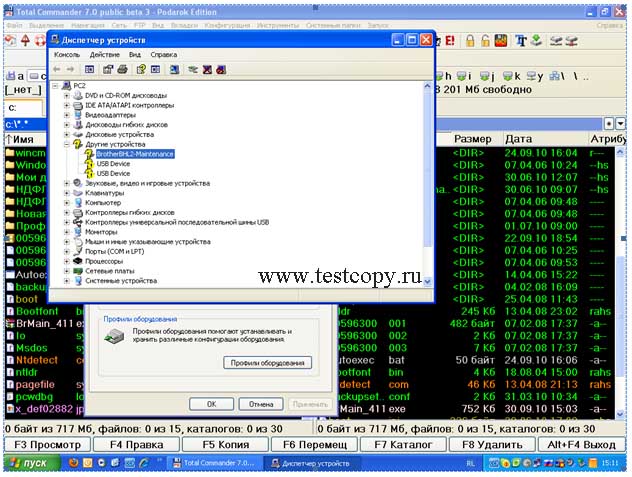Click the Alt+F4 Выход button
Viewport: 632px width, 477px height.
[x=581, y=445]
